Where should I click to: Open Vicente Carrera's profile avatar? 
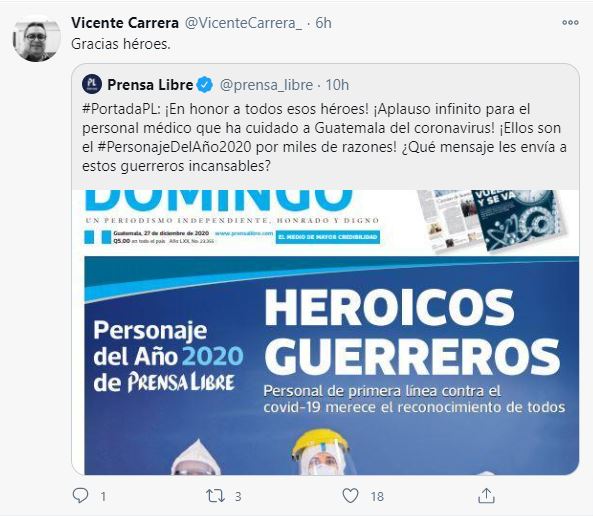pyautogui.click(x=36, y=39)
